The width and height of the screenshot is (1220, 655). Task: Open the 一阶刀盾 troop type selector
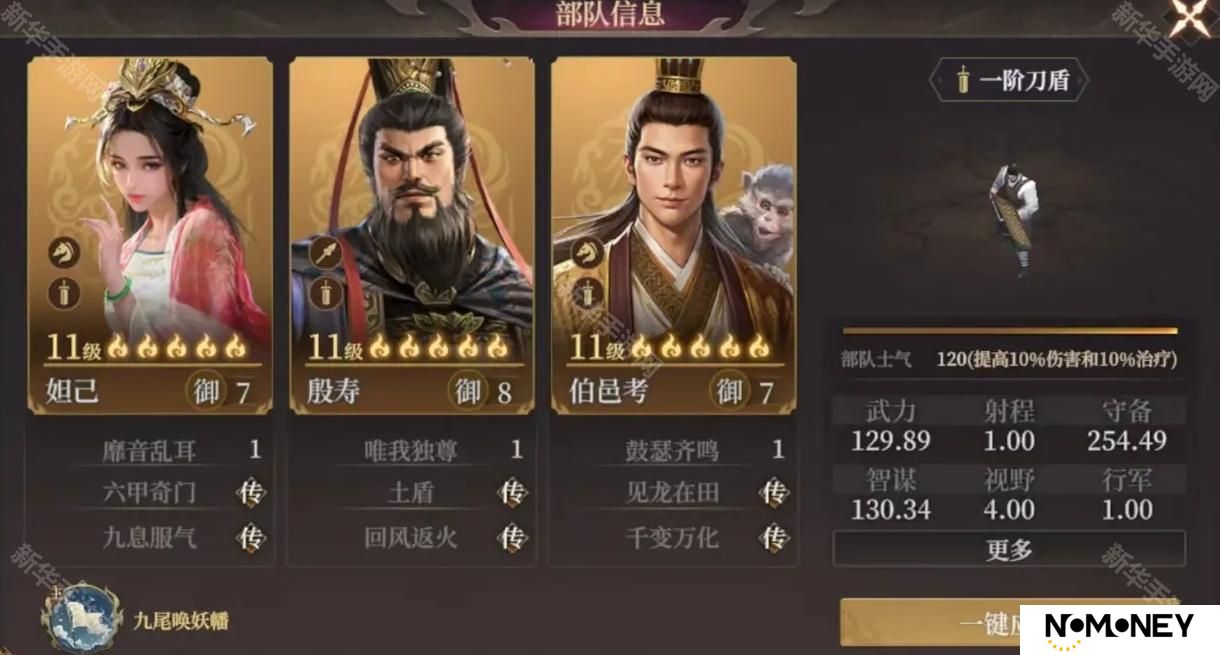1010,81
